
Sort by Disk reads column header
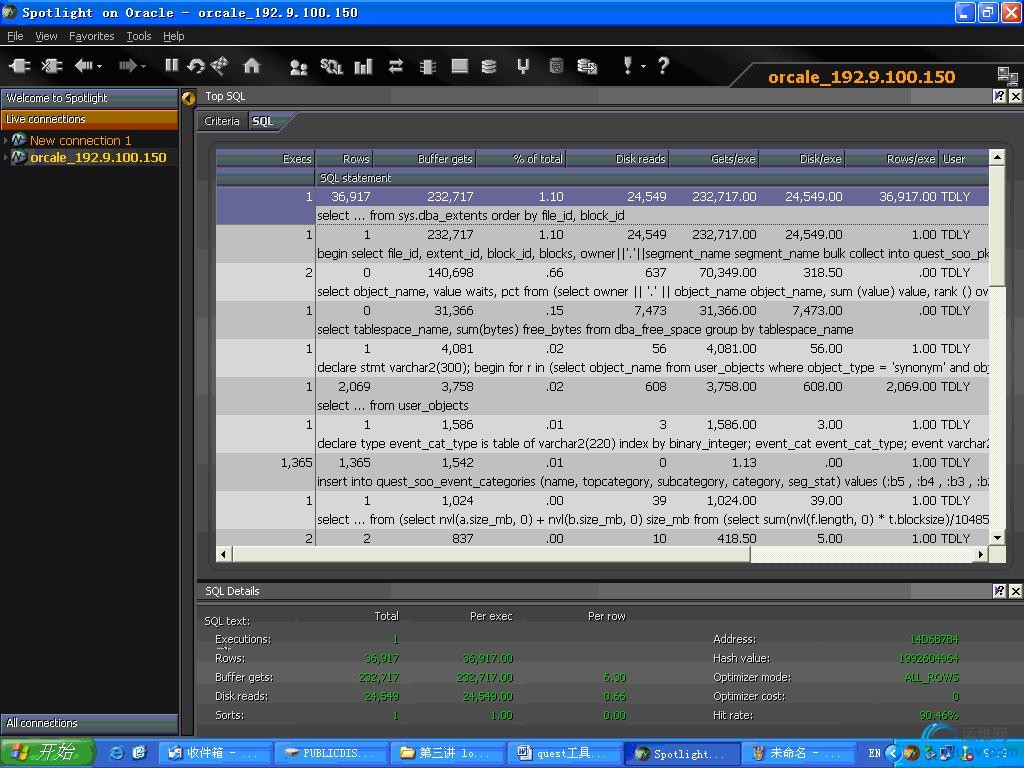617,159
